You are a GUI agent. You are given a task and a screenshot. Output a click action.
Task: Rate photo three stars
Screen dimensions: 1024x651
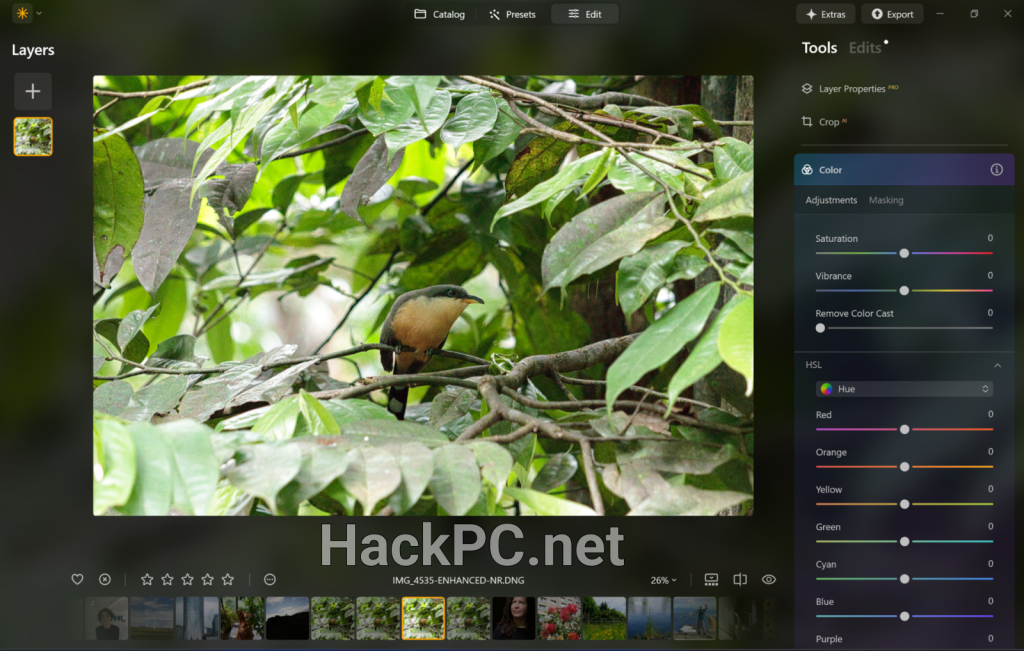coord(187,579)
